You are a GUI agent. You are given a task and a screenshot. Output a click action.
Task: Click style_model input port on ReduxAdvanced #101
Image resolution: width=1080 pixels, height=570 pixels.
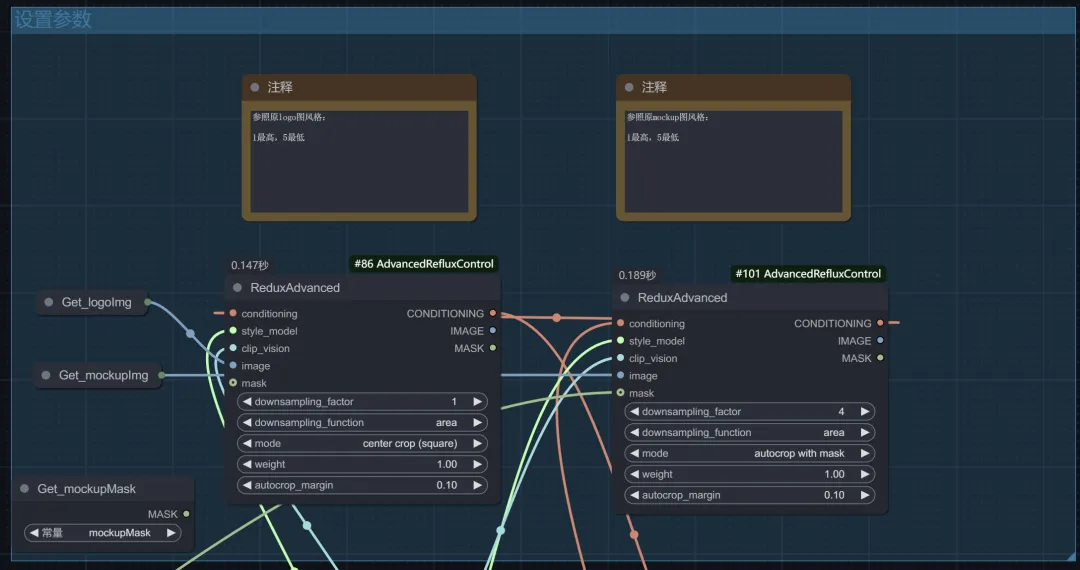coord(621,341)
